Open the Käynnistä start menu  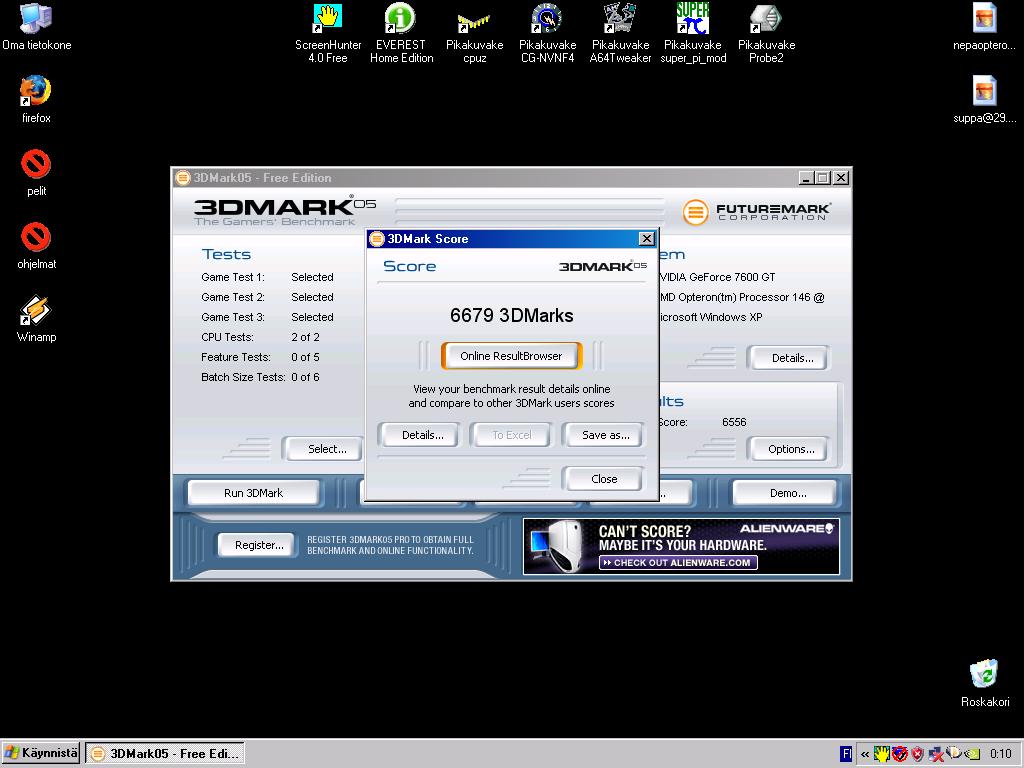pos(40,753)
